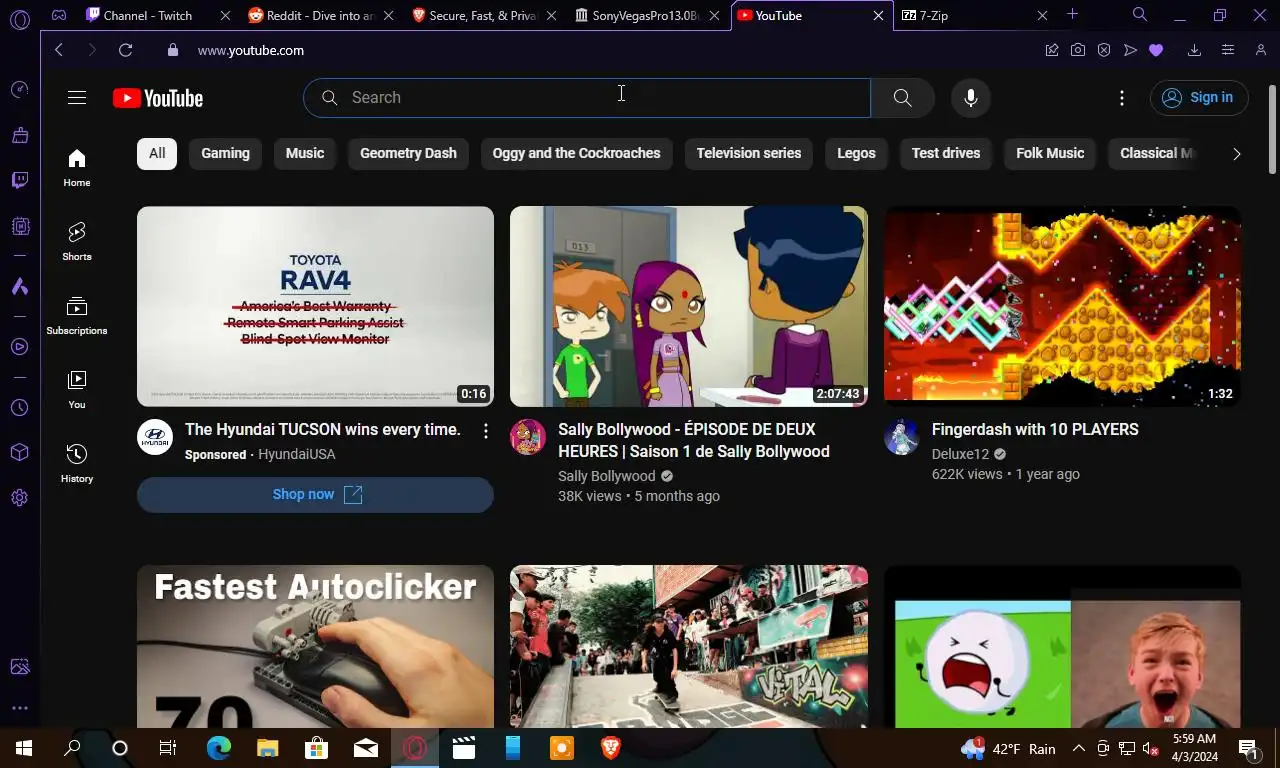
Task: Open the Deluxe12 channel name link
Action: [960, 454]
